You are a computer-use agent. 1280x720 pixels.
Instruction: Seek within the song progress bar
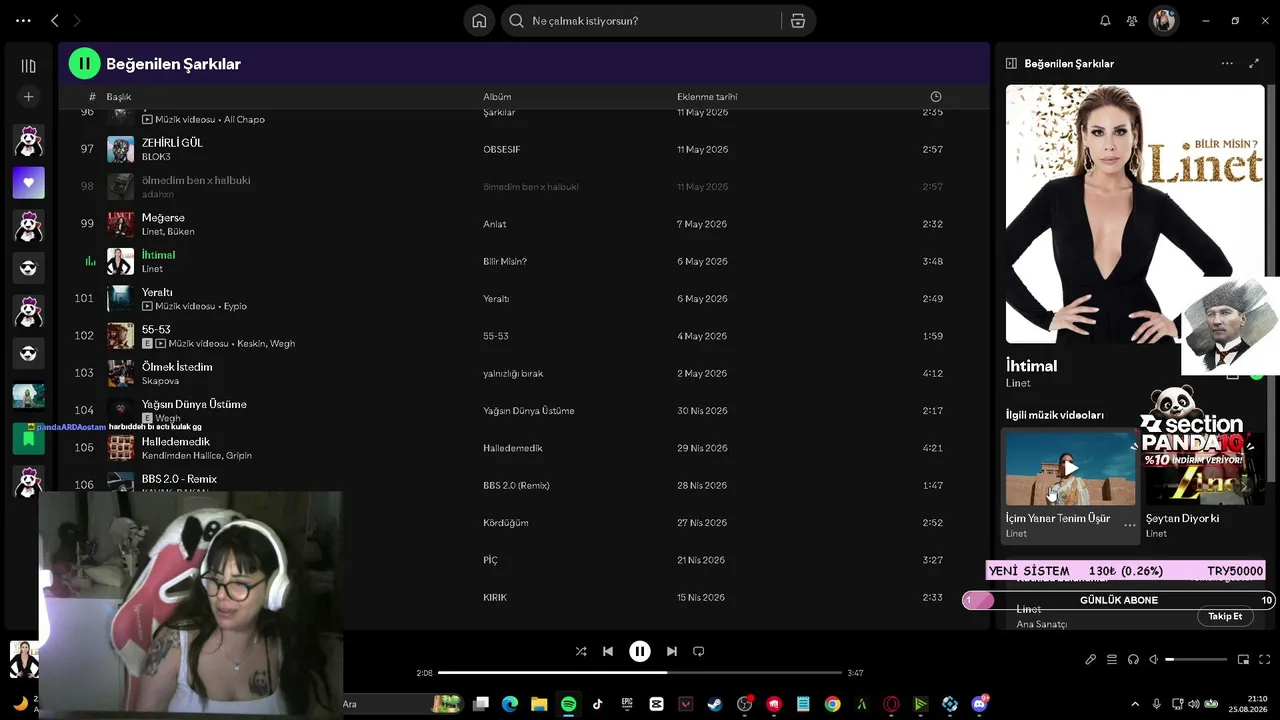tap(640, 673)
